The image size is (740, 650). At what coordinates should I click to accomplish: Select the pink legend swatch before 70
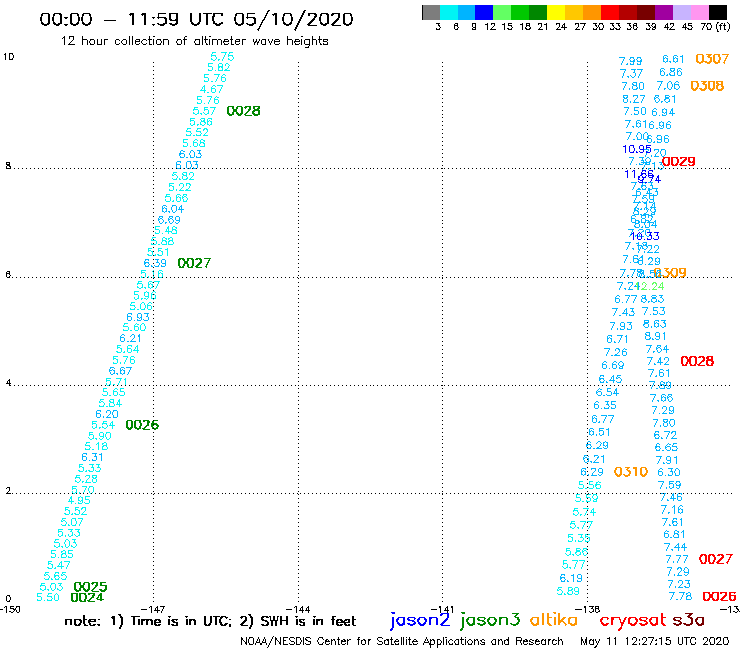coord(699,12)
